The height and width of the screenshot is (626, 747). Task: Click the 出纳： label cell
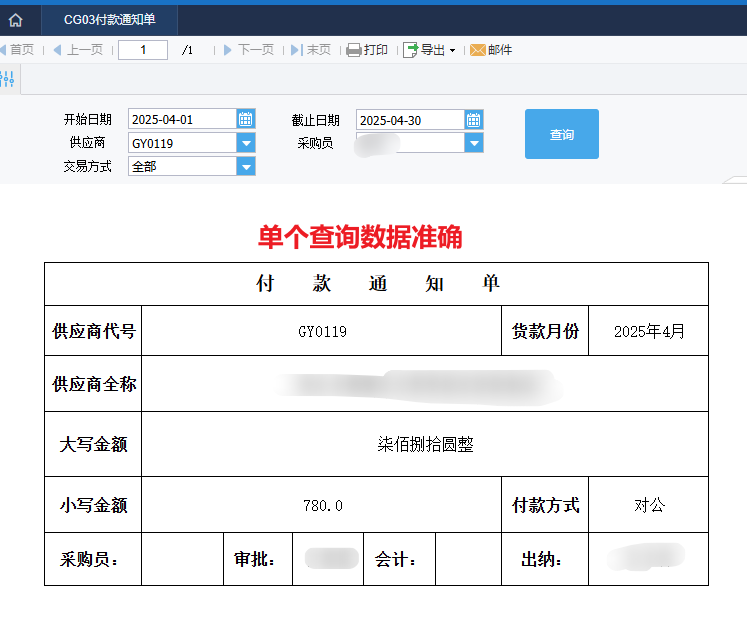(545, 559)
